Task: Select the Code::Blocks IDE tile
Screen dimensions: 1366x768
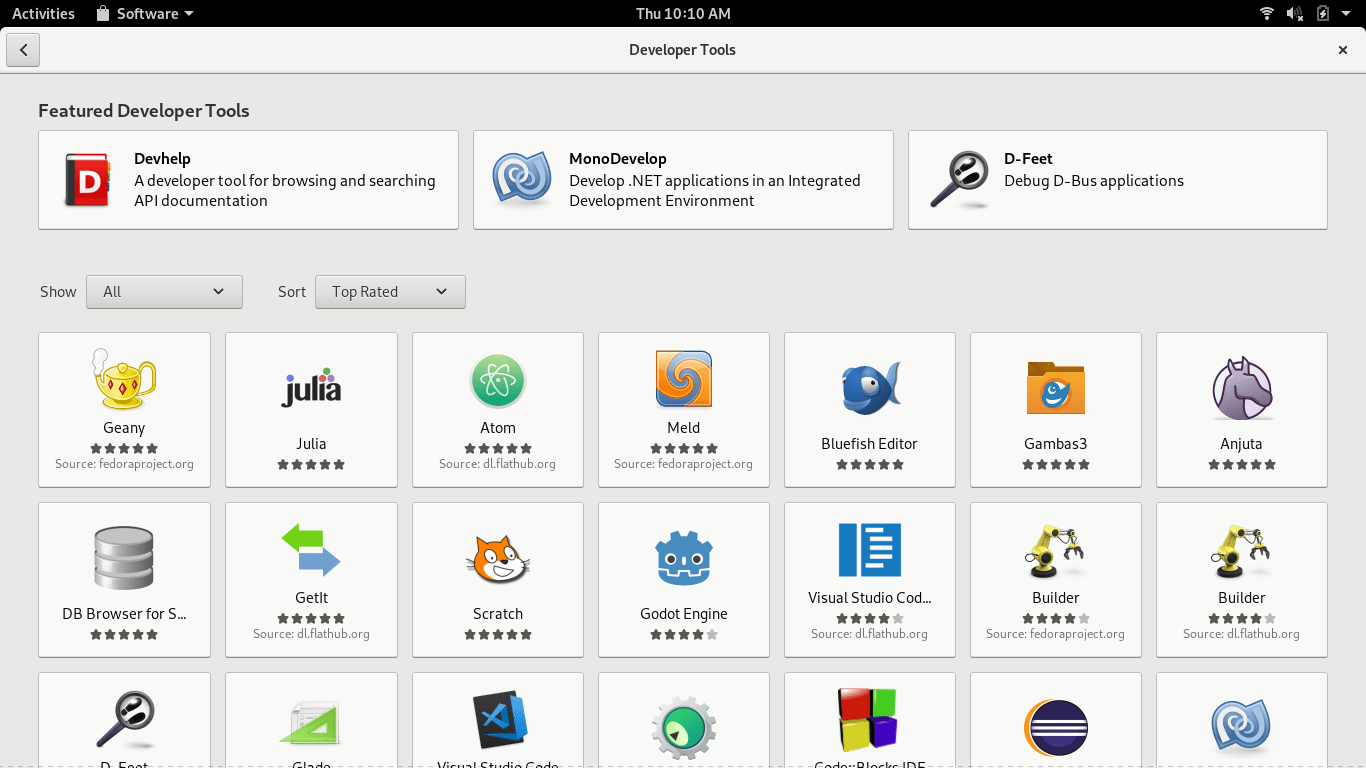Action: coord(869,720)
